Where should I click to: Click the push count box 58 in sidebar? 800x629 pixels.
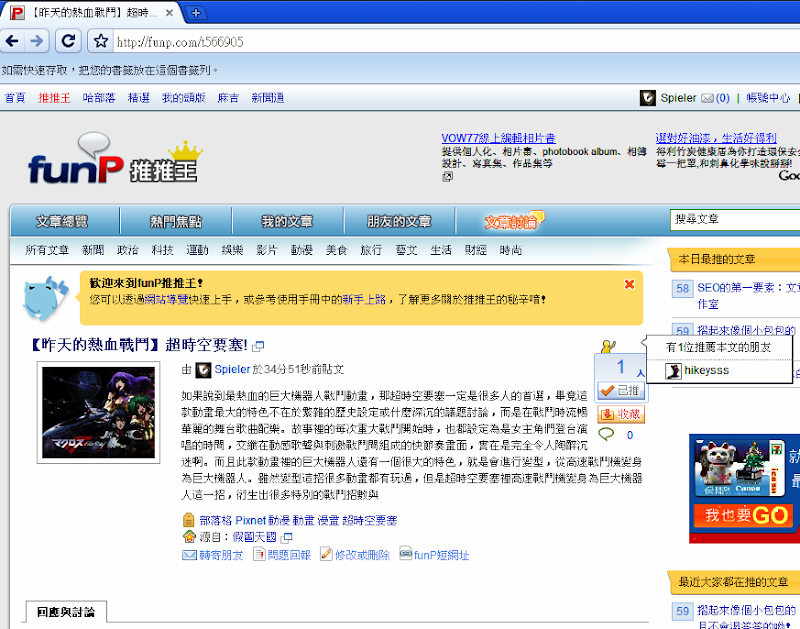pos(682,288)
